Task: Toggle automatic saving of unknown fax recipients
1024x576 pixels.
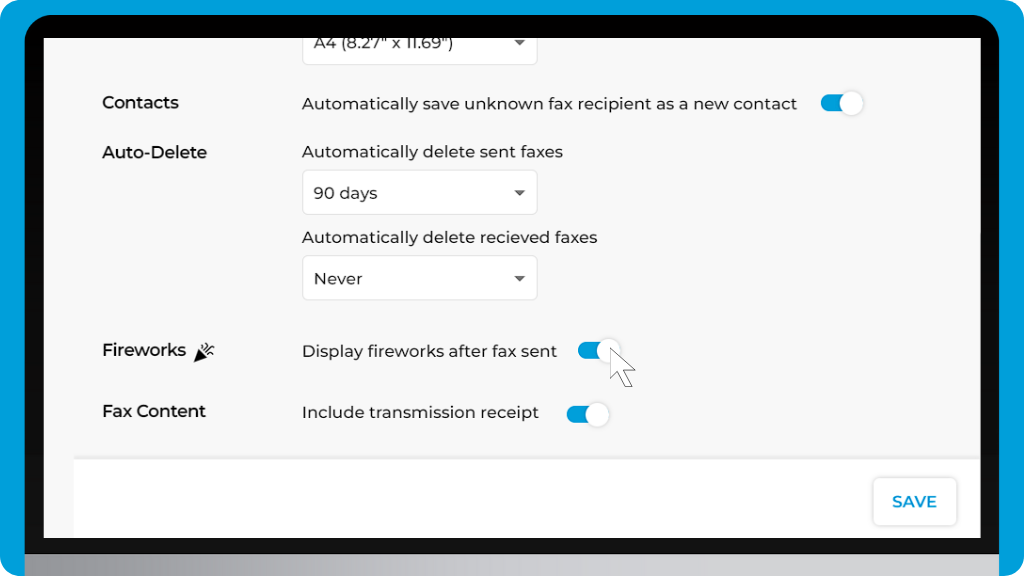Action: coord(842,103)
